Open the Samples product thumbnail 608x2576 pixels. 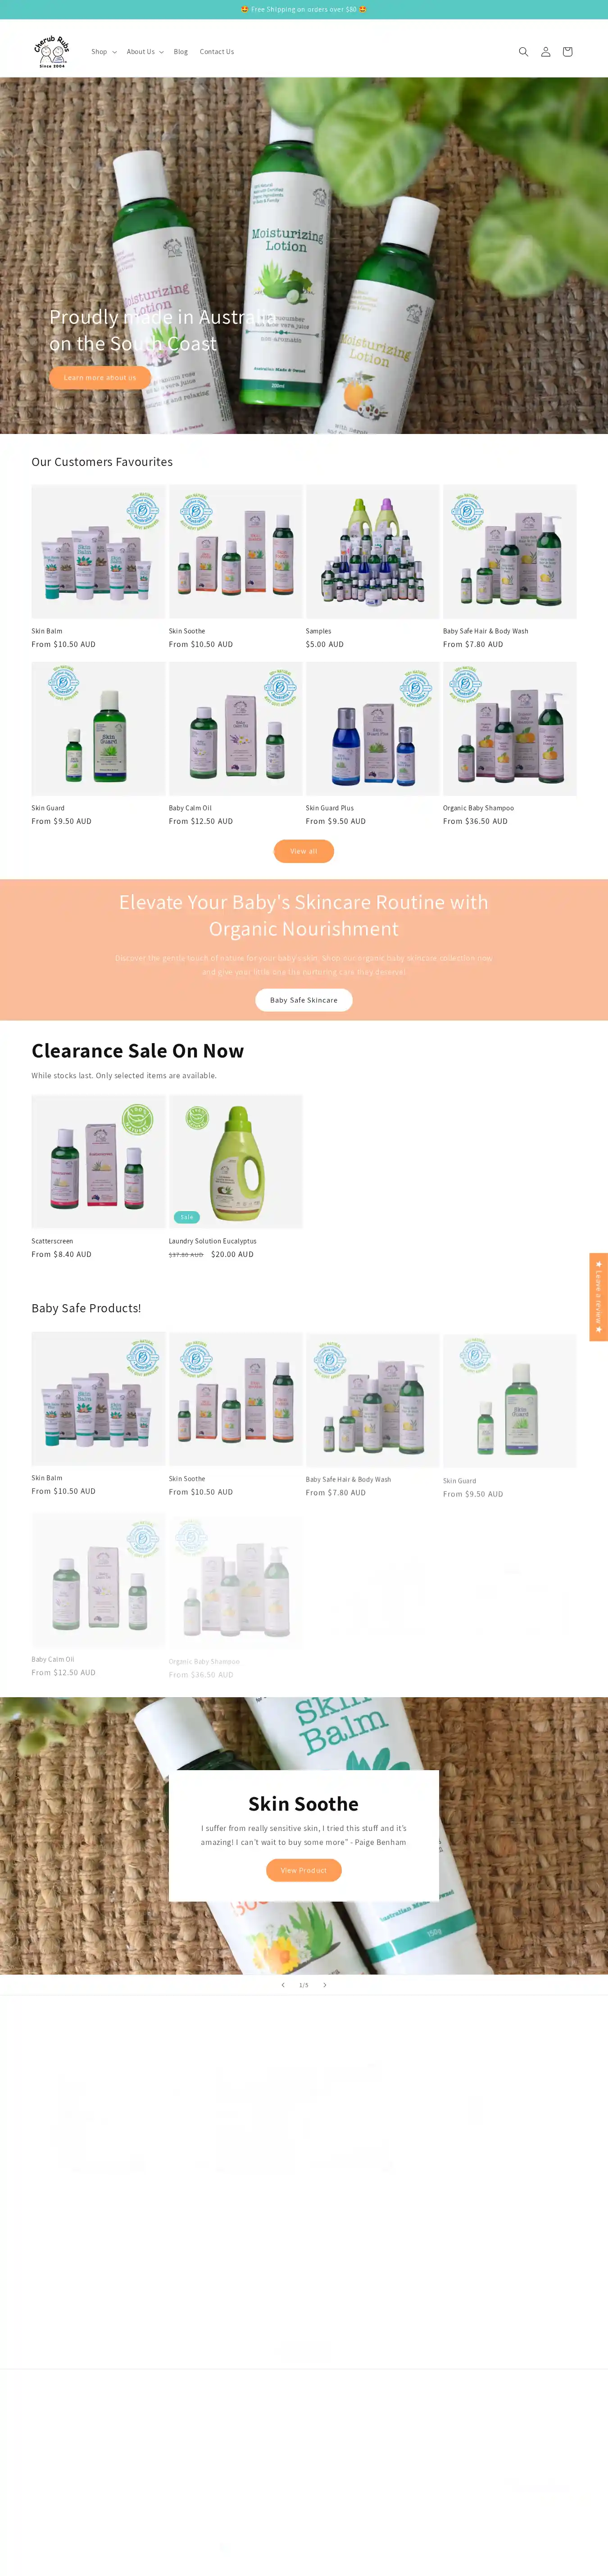click(x=372, y=552)
